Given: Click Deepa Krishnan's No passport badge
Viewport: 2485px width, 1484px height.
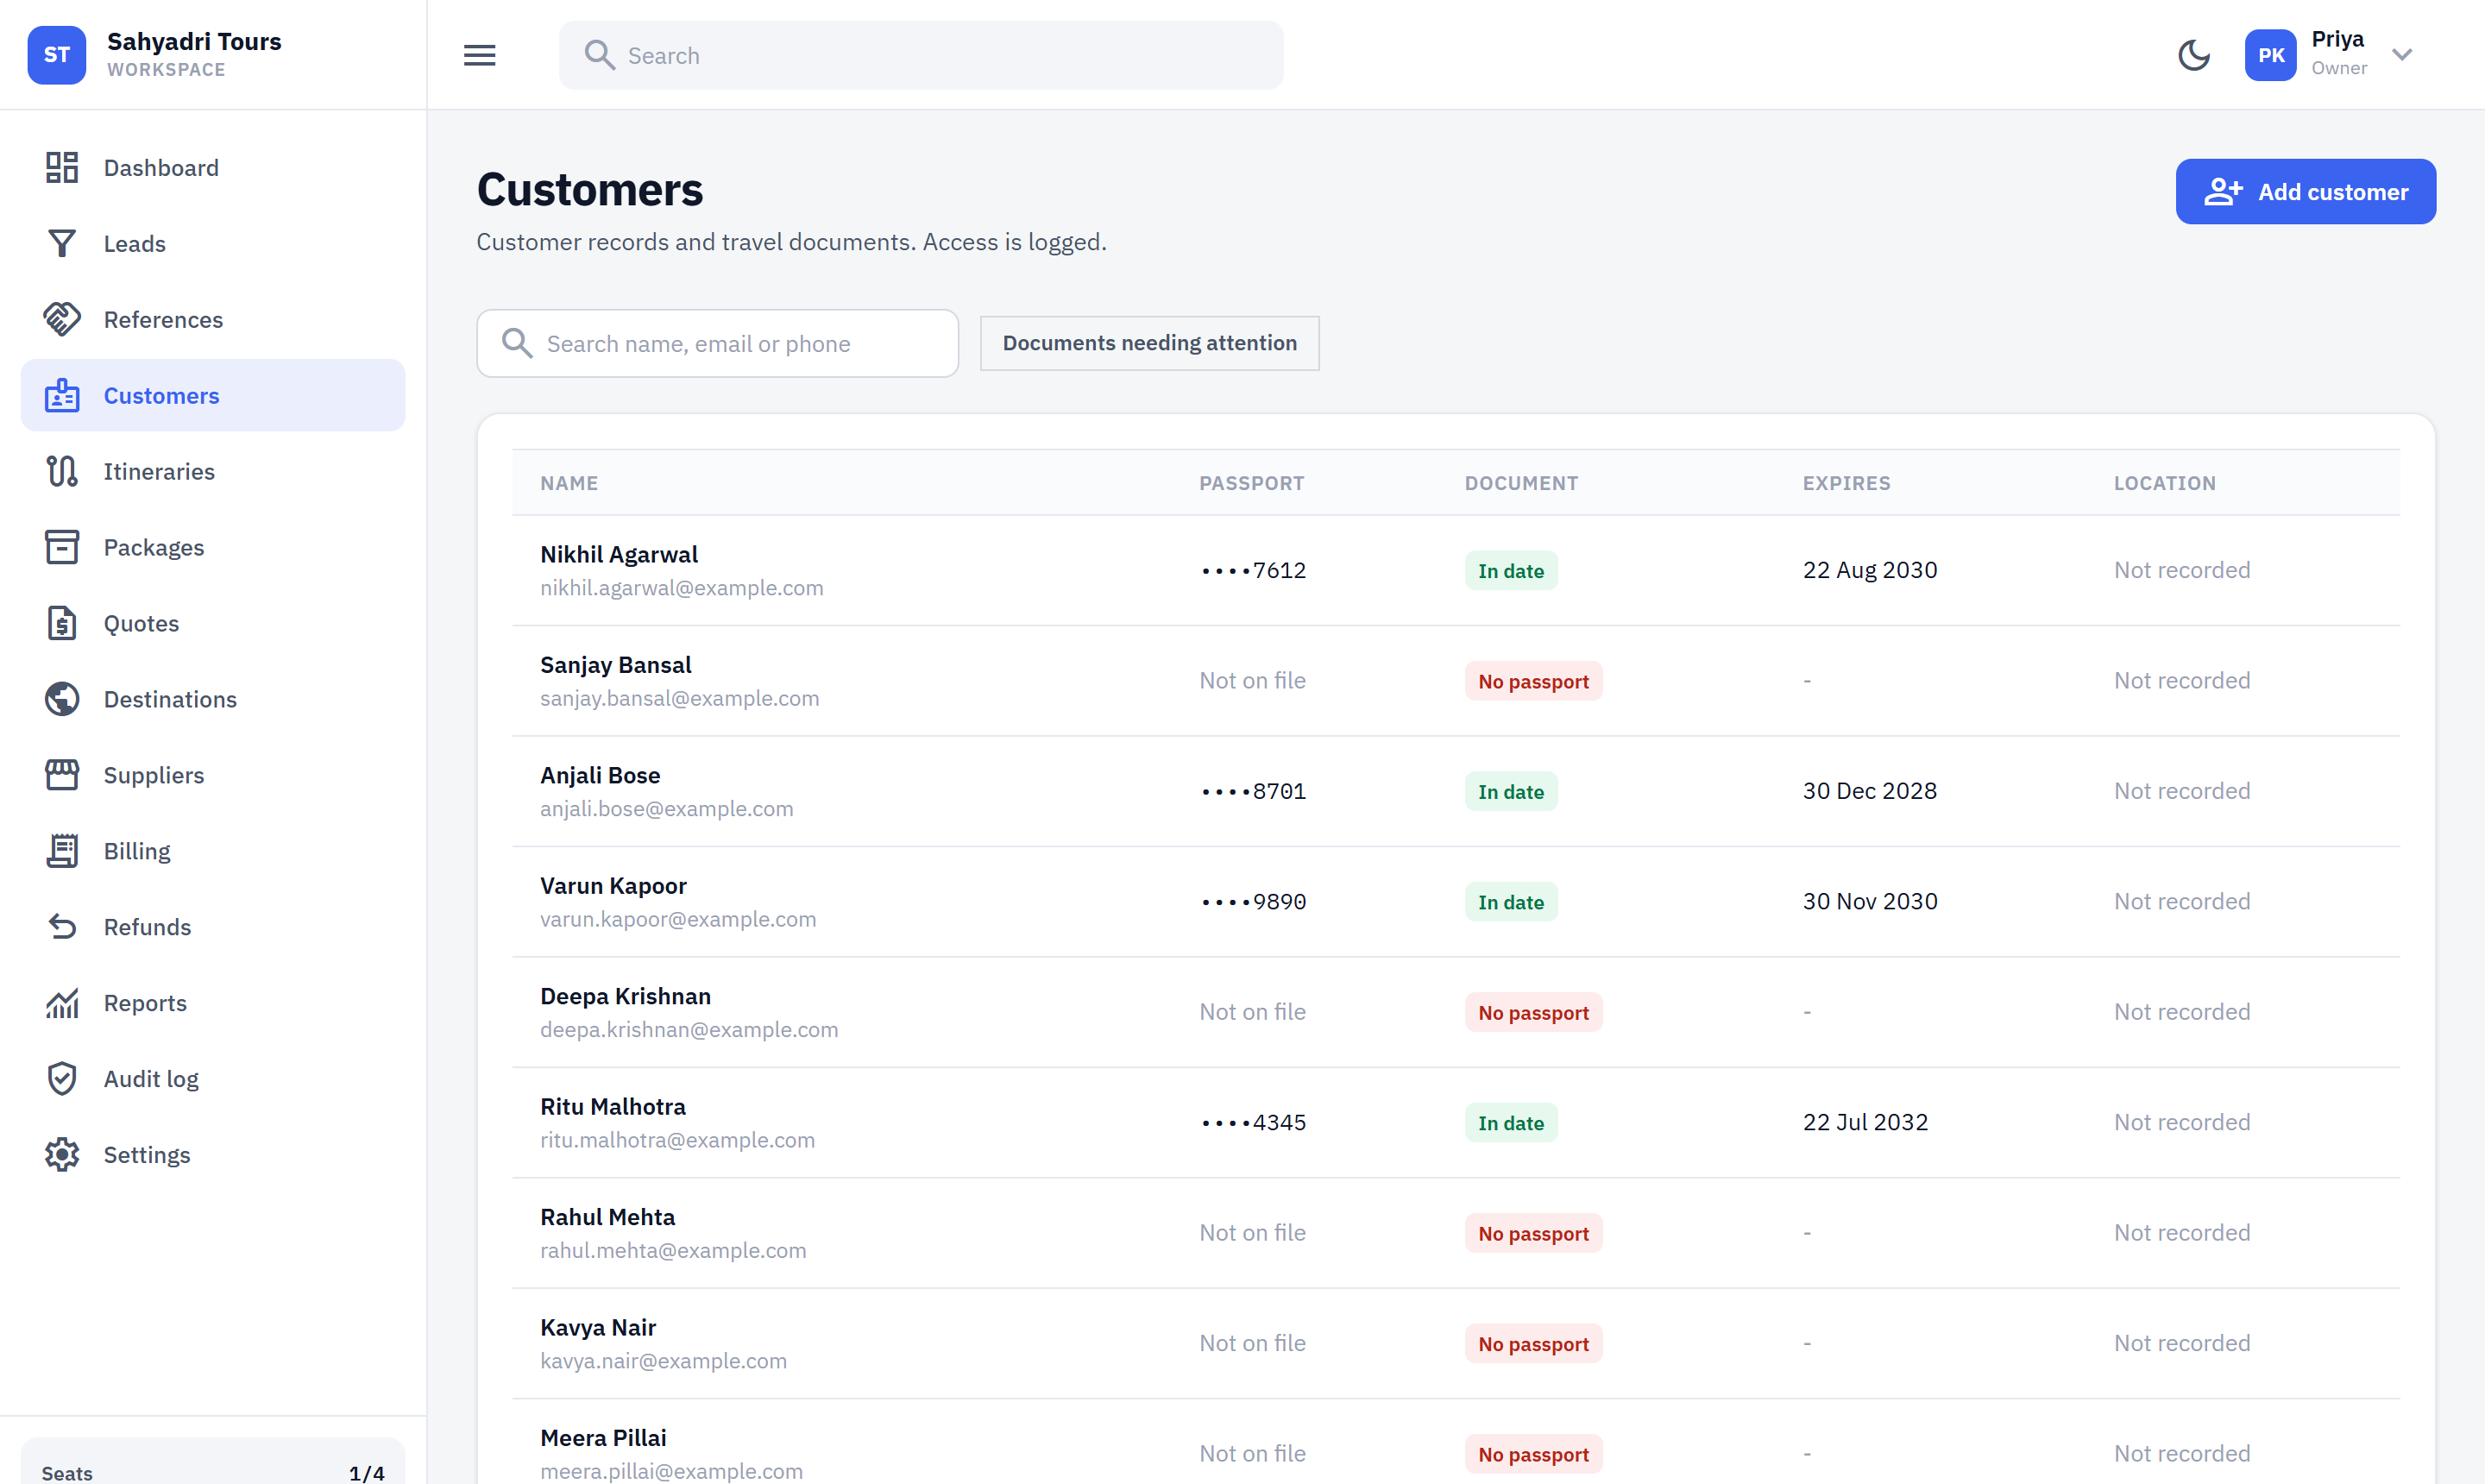Looking at the screenshot, I should (1534, 1013).
